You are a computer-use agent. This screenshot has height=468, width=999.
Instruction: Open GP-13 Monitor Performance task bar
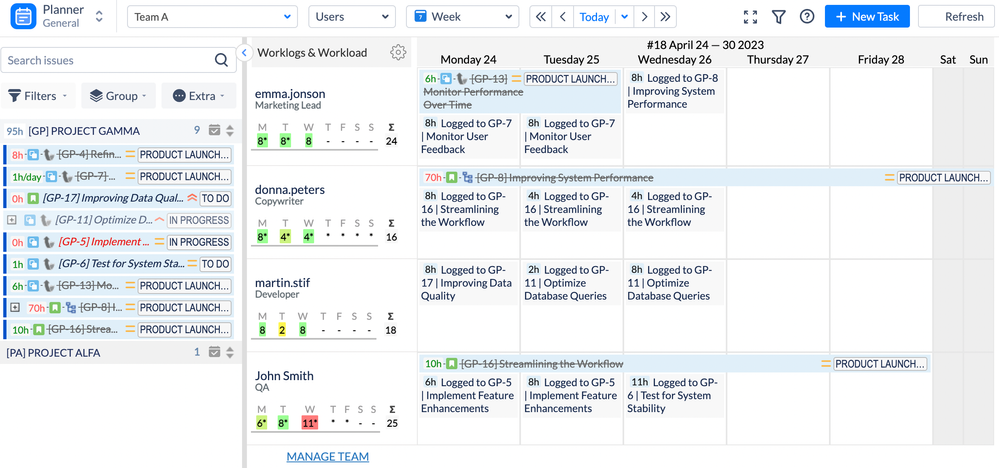520,92
